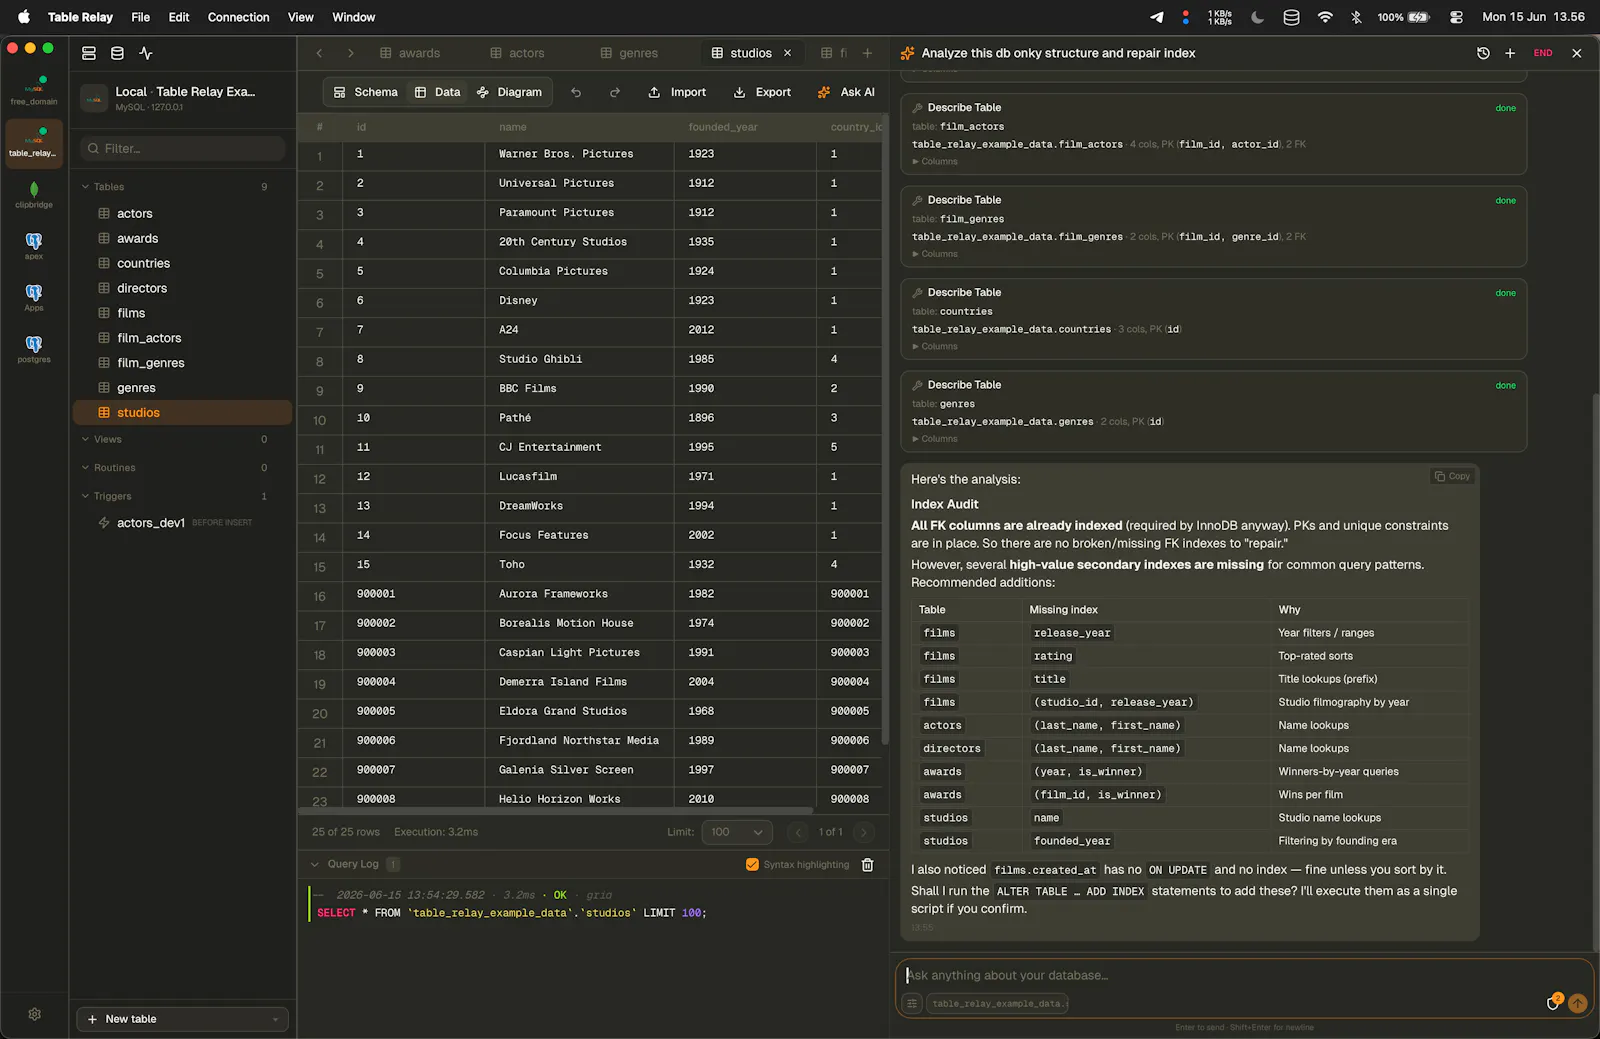Open the New table dropdown arrow

pyautogui.click(x=275, y=1020)
